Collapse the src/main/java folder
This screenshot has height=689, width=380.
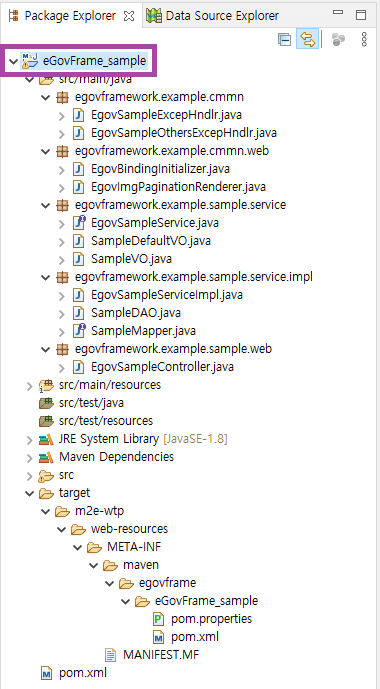pyautogui.click(x=29, y=79)
